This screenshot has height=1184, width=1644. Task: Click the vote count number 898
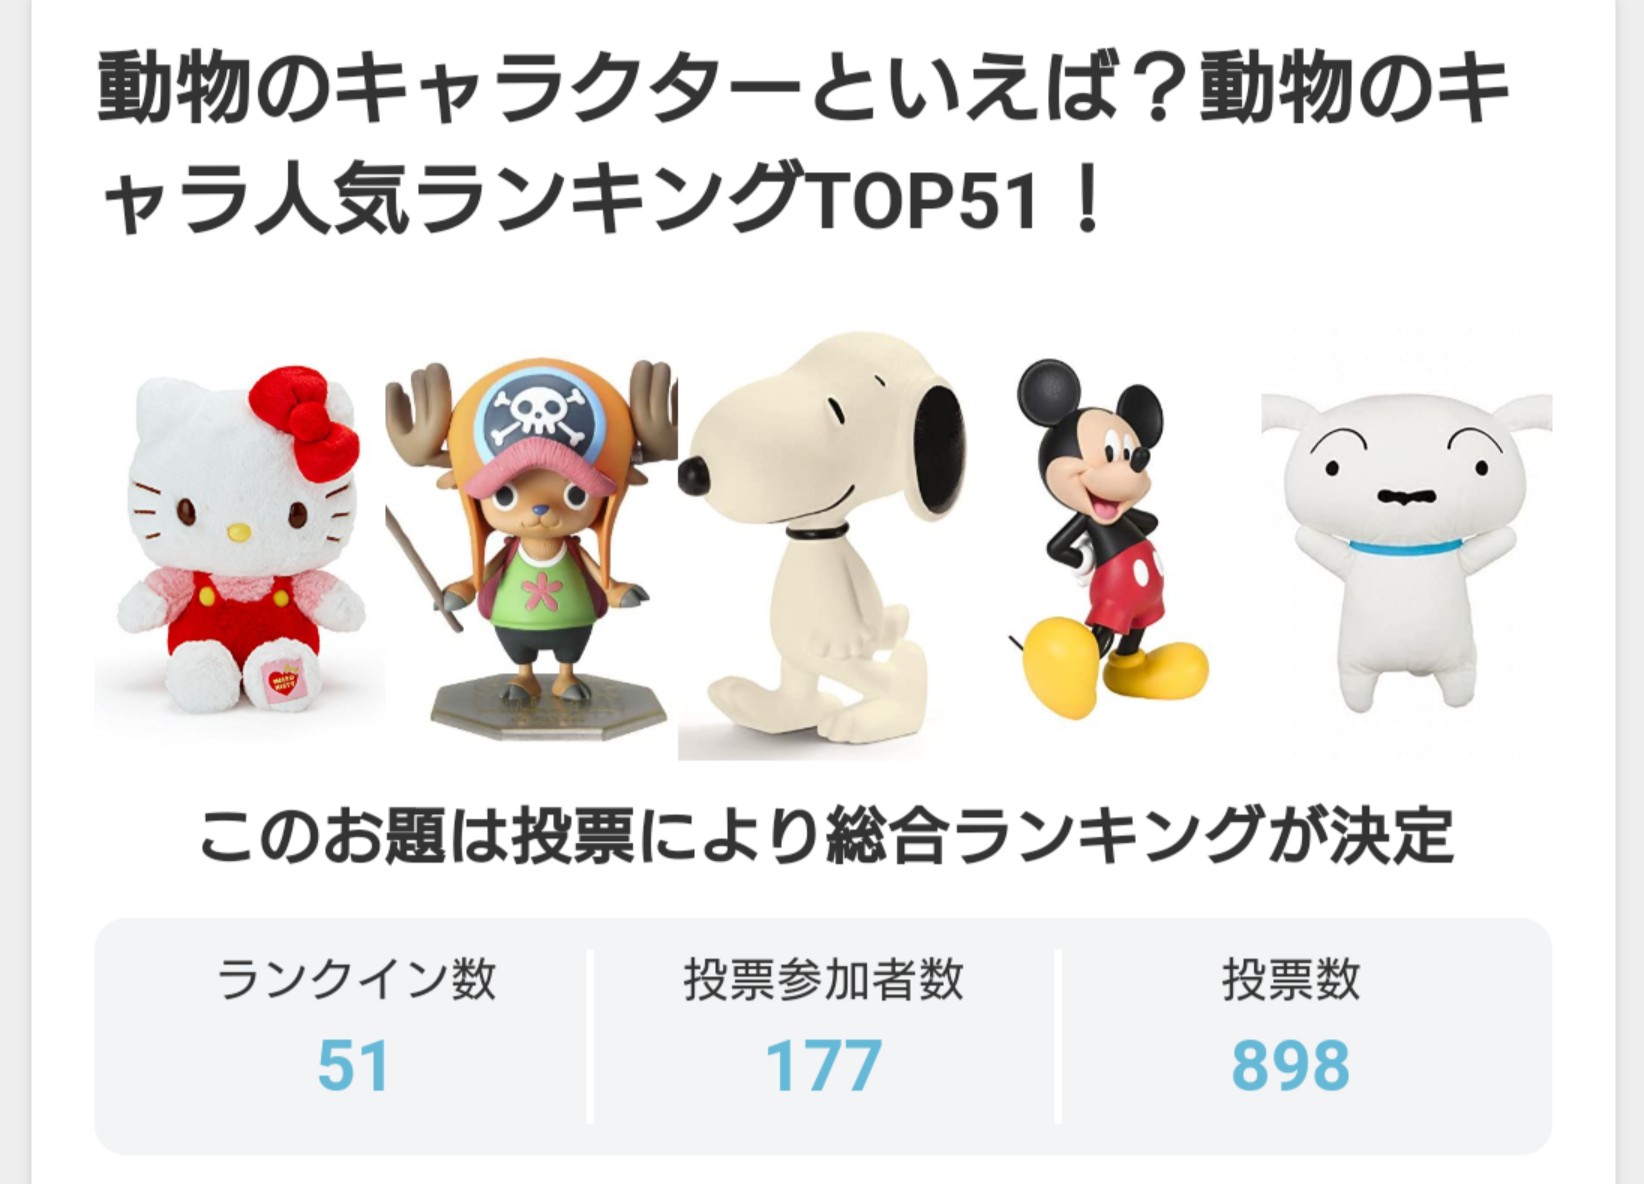[1291, 1066]
